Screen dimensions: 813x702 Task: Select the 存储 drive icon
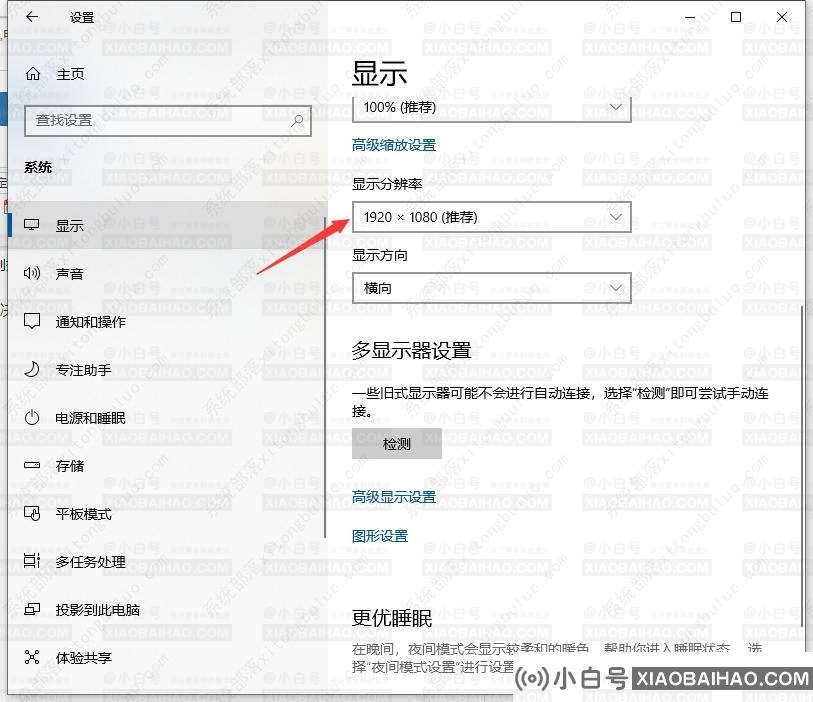32,466
